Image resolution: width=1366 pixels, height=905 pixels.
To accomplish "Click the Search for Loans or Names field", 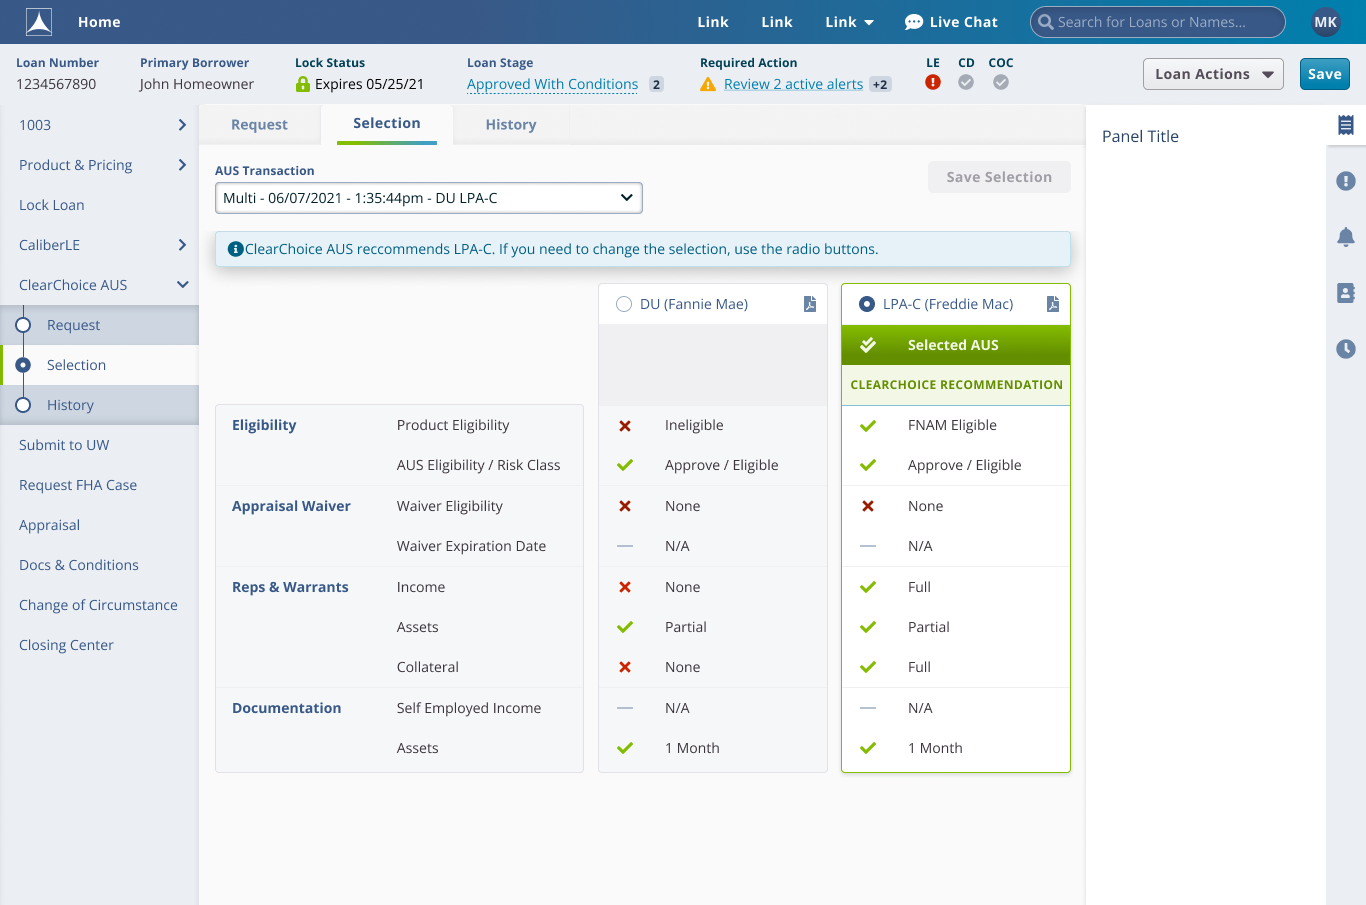I will tap(1160, 22).
